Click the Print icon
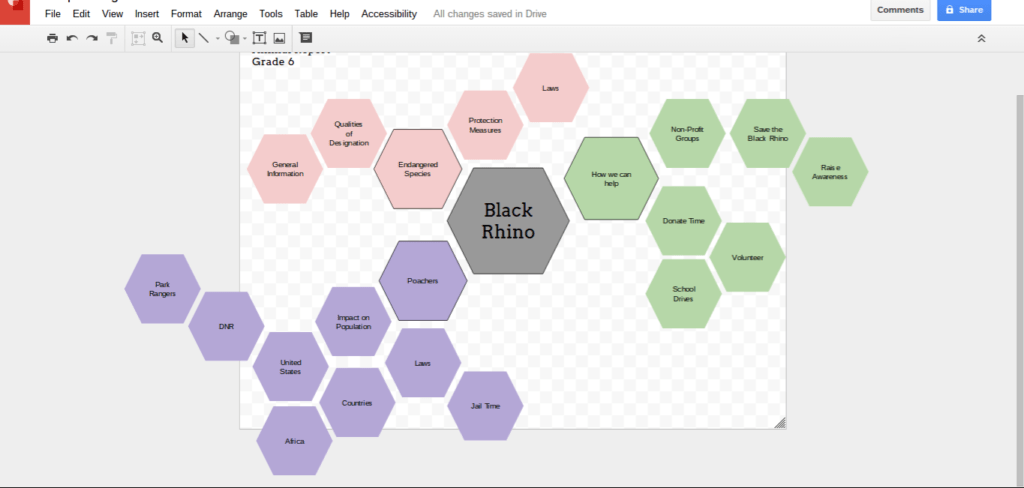This screenshot has height=488, width=1024. pyautogui.click(x=52, y=38)
